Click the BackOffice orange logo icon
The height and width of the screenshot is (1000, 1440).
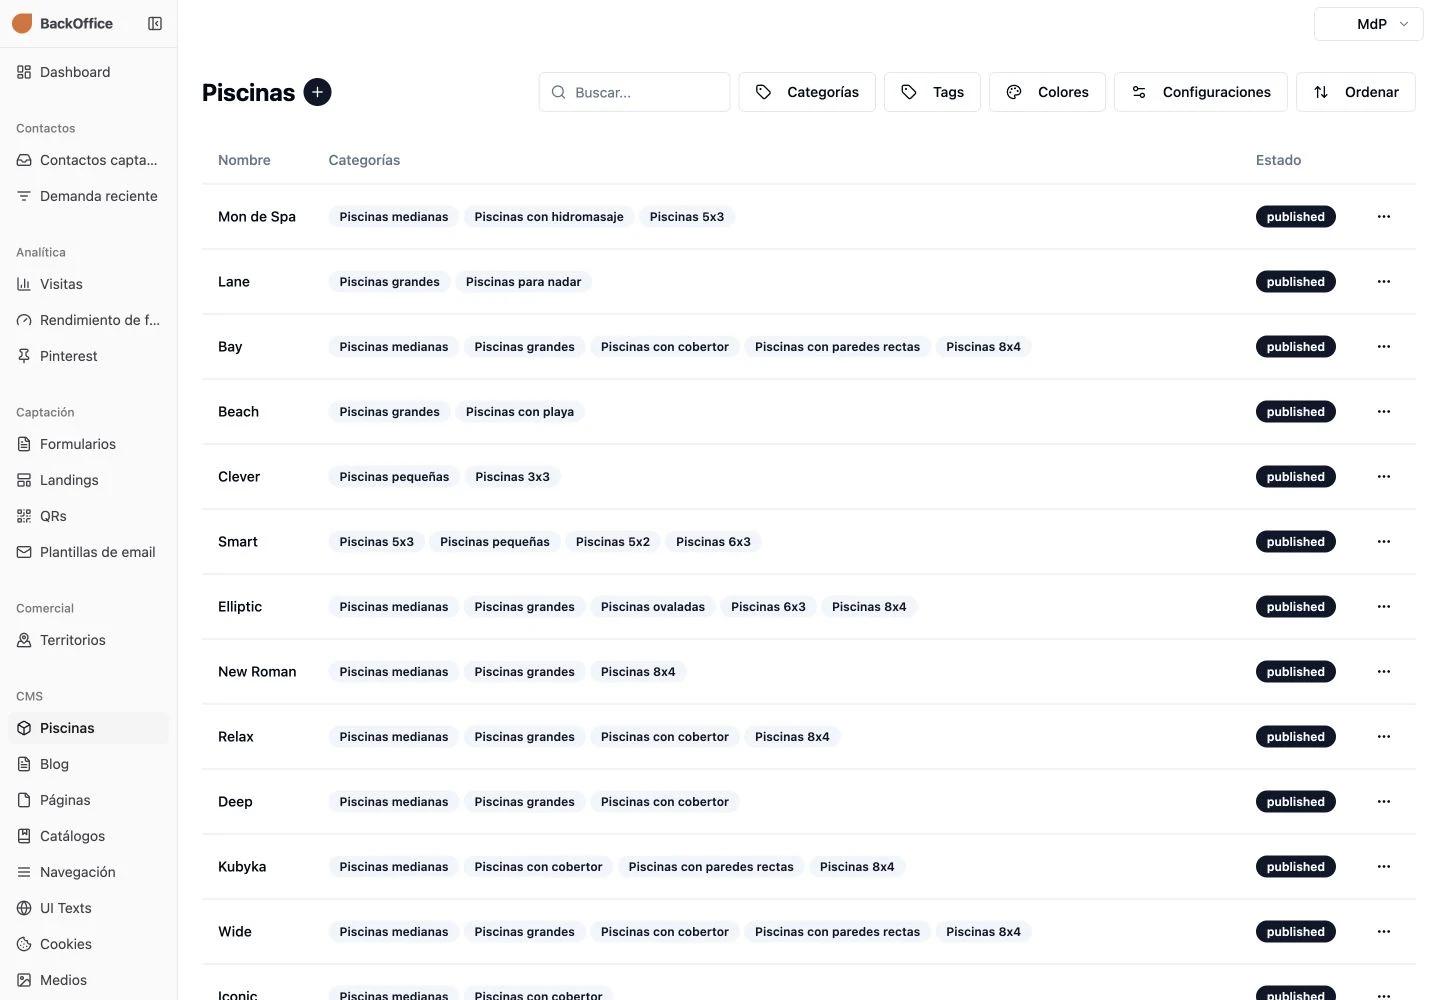[x=22, y=23]
